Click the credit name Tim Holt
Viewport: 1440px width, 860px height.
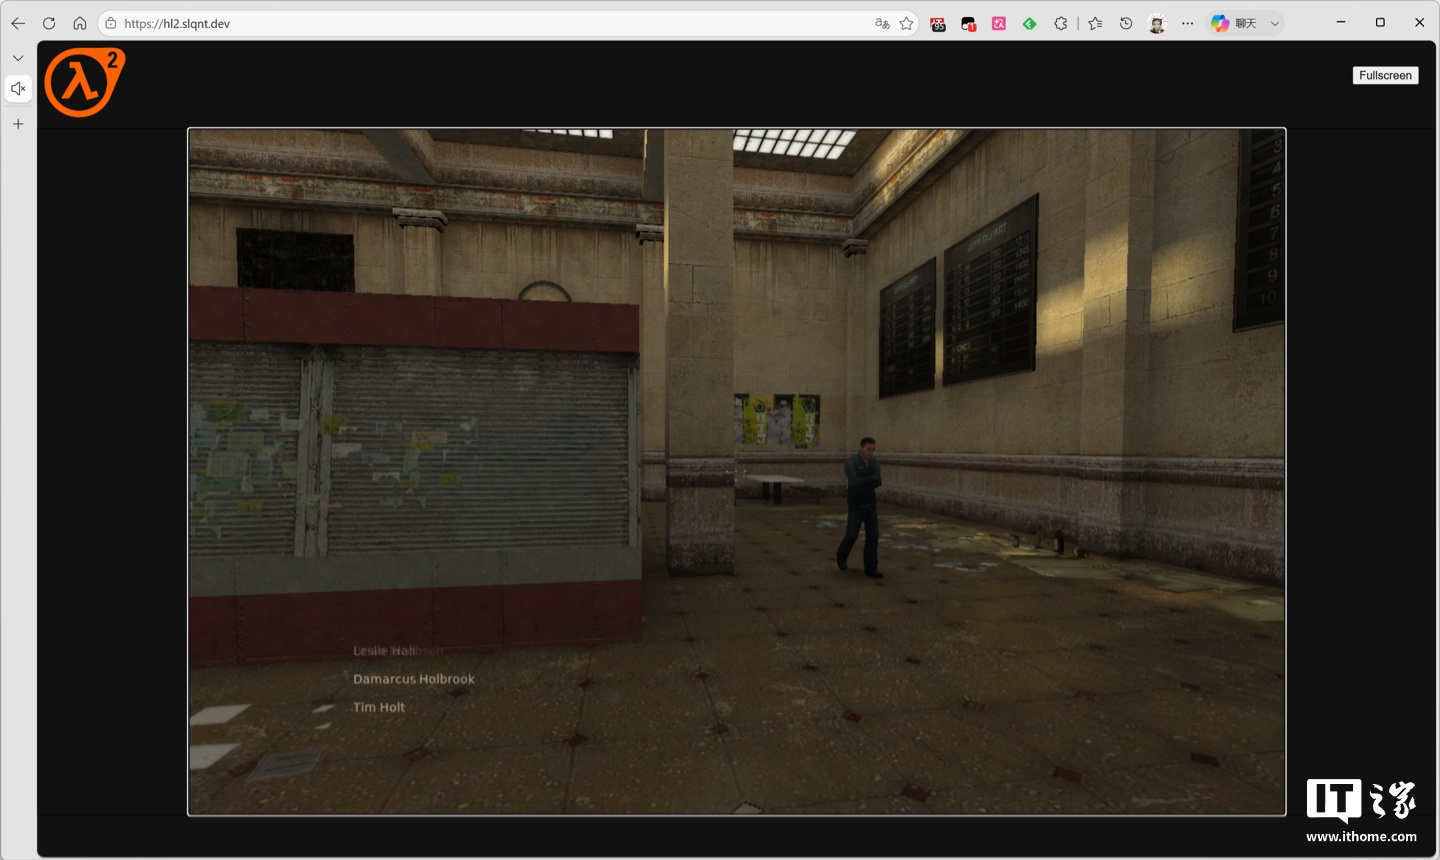pos(379,707)
